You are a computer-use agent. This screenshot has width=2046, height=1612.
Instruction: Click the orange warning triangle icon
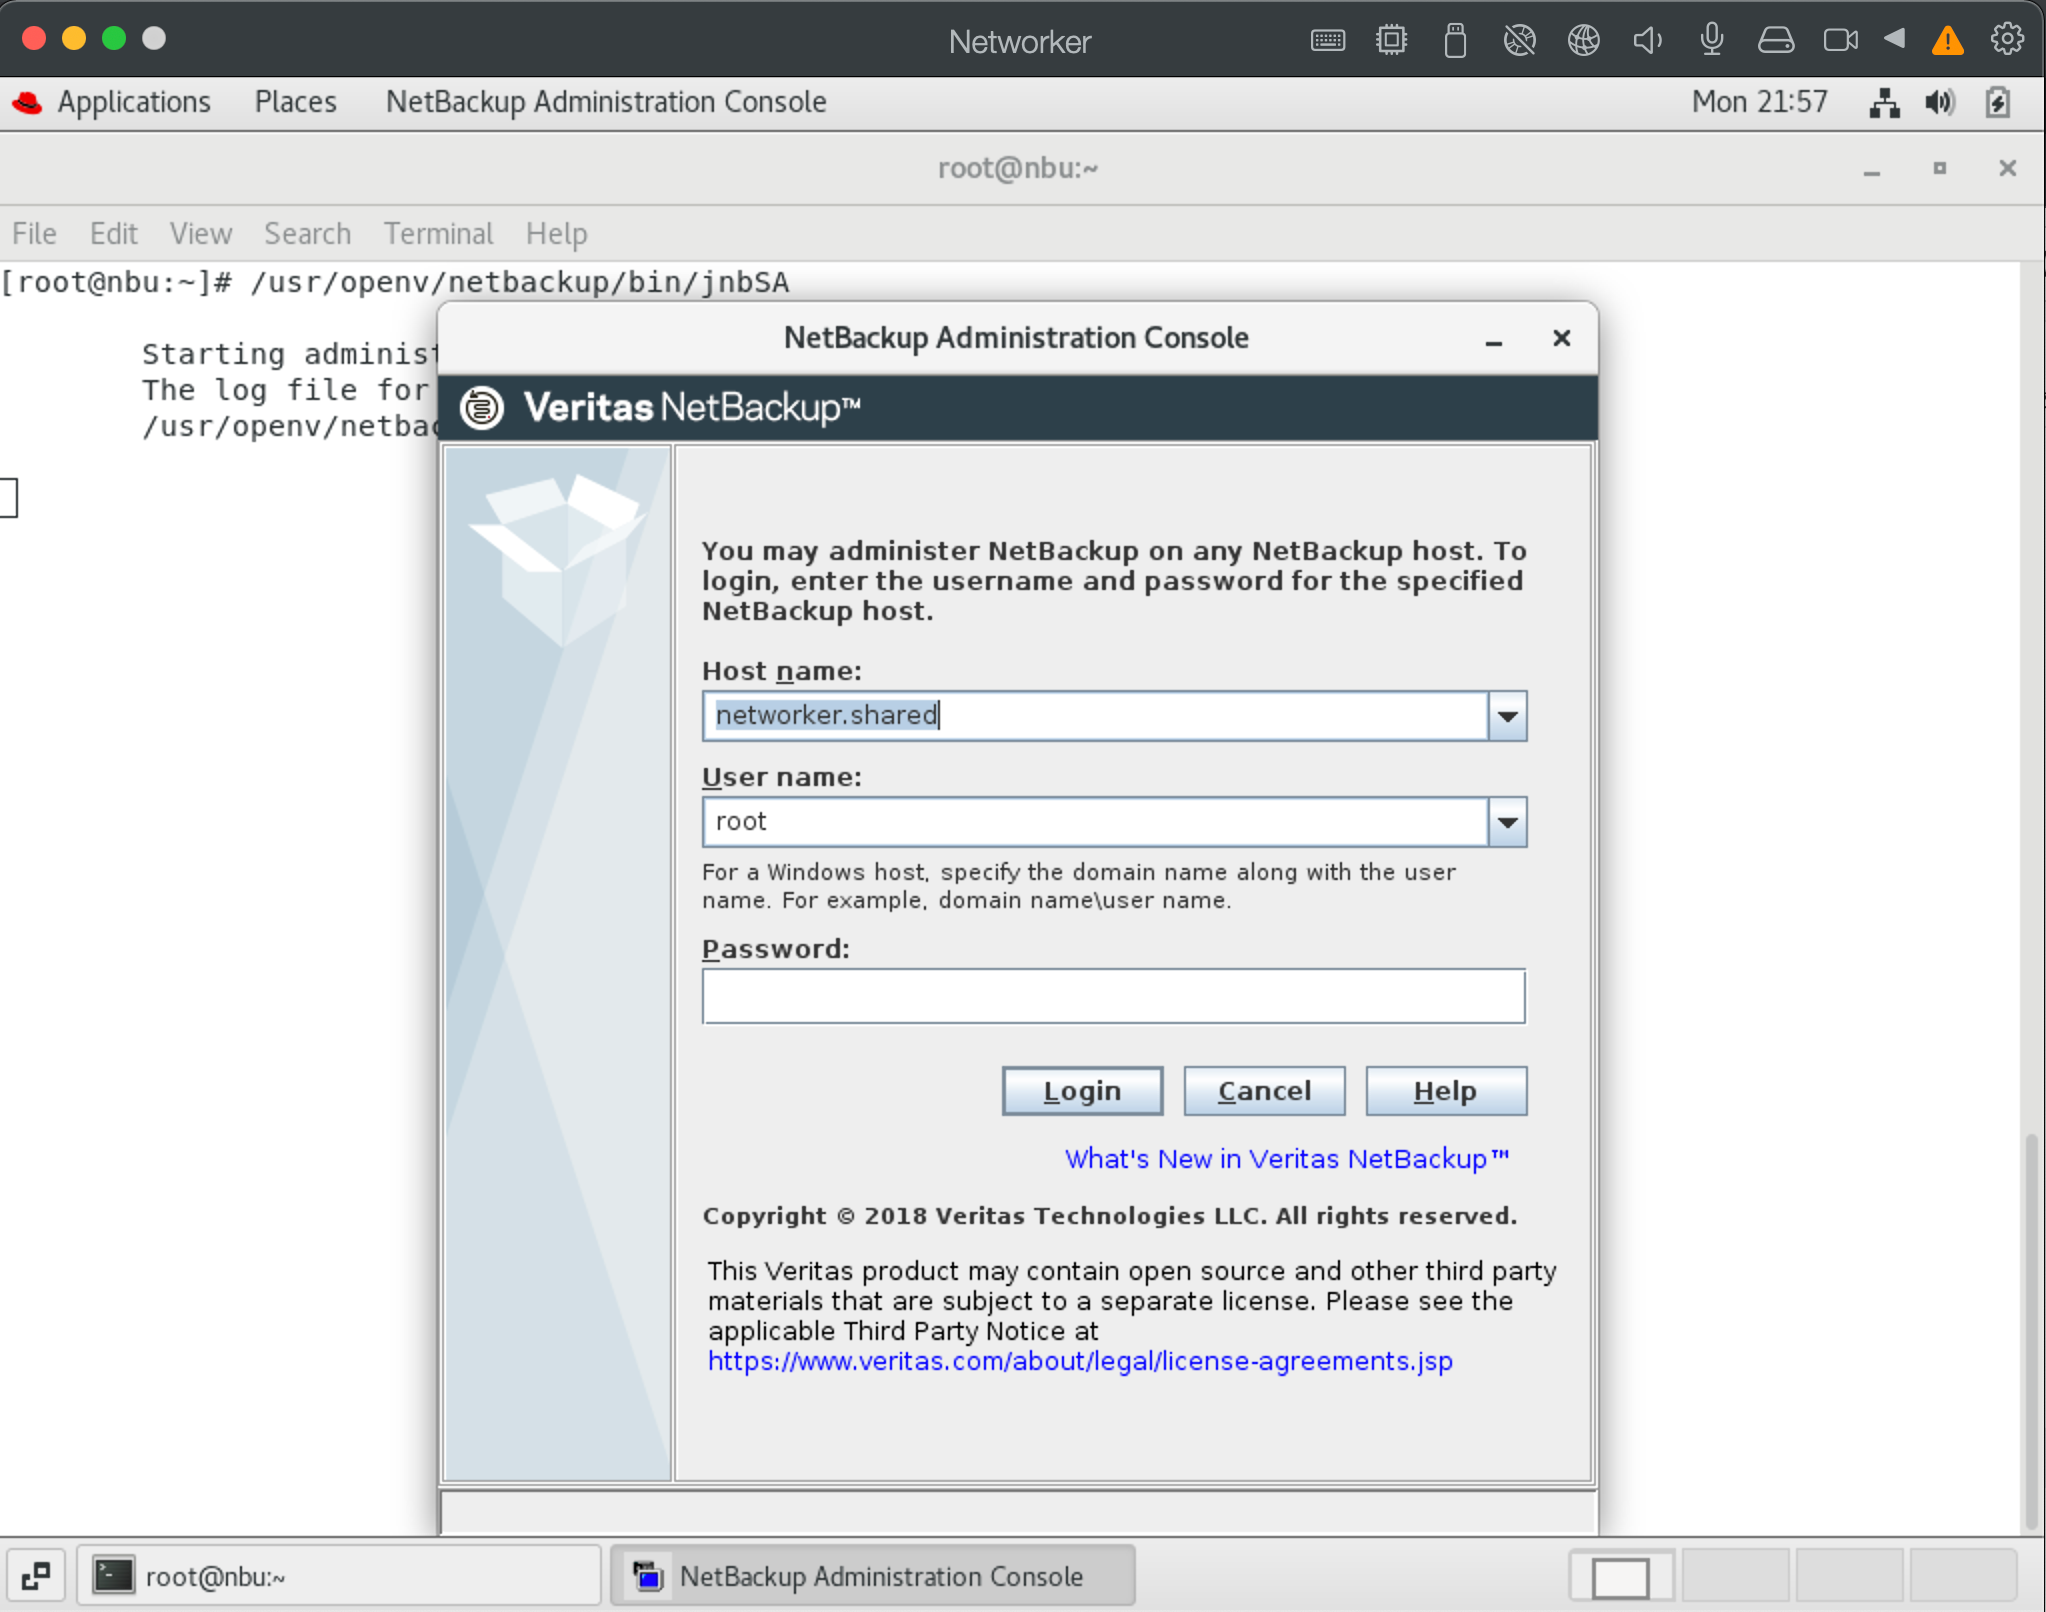pyautogui.click(x=1947, y=41)
